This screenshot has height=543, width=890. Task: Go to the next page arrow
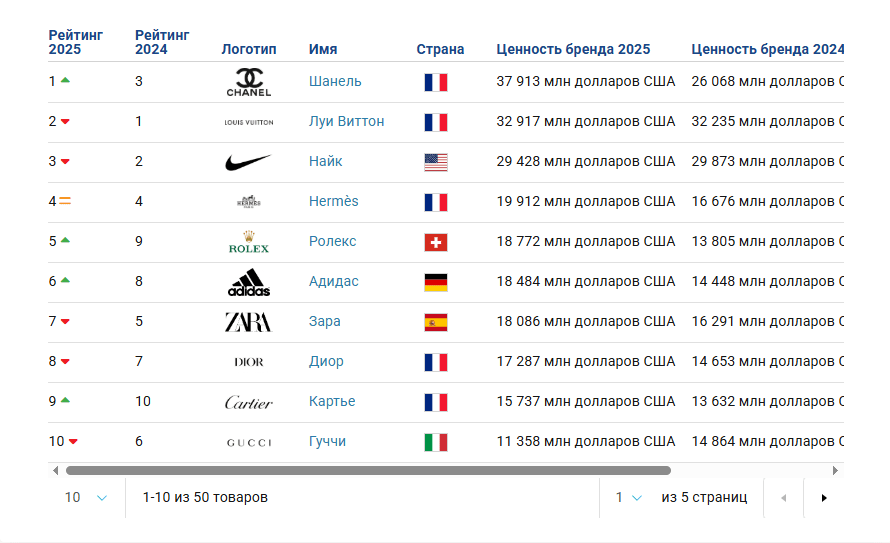[x=824, y=498]
